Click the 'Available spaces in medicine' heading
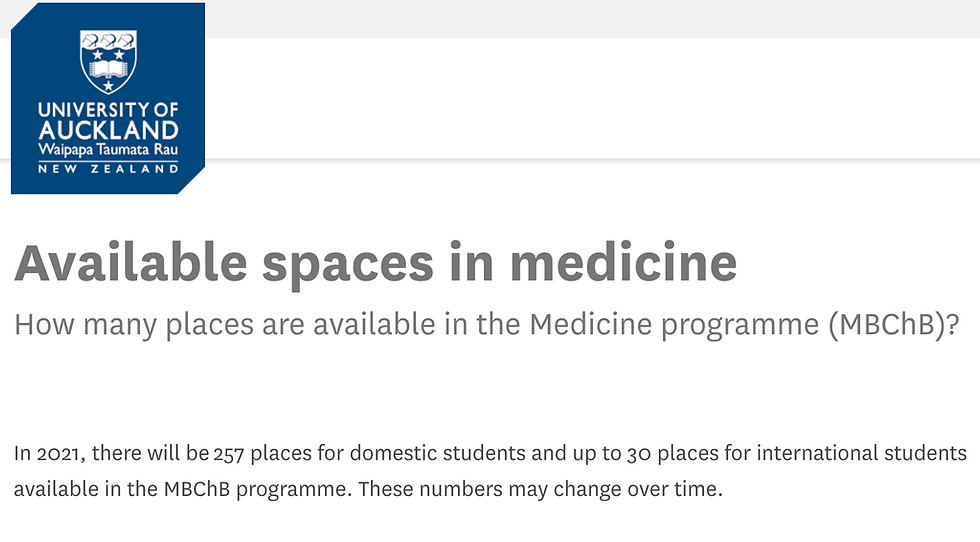Viewport: 980px width, 542px height. click(x=376, y=263)
